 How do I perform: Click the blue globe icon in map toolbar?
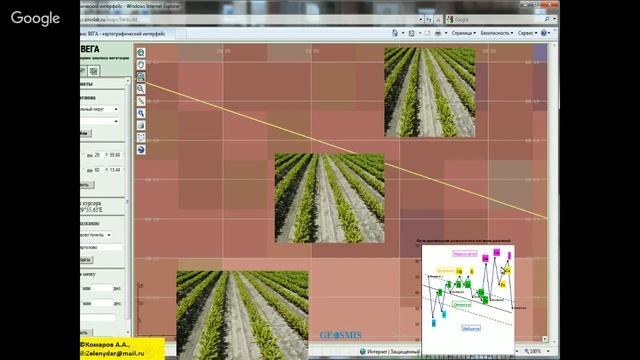[141, 150]
